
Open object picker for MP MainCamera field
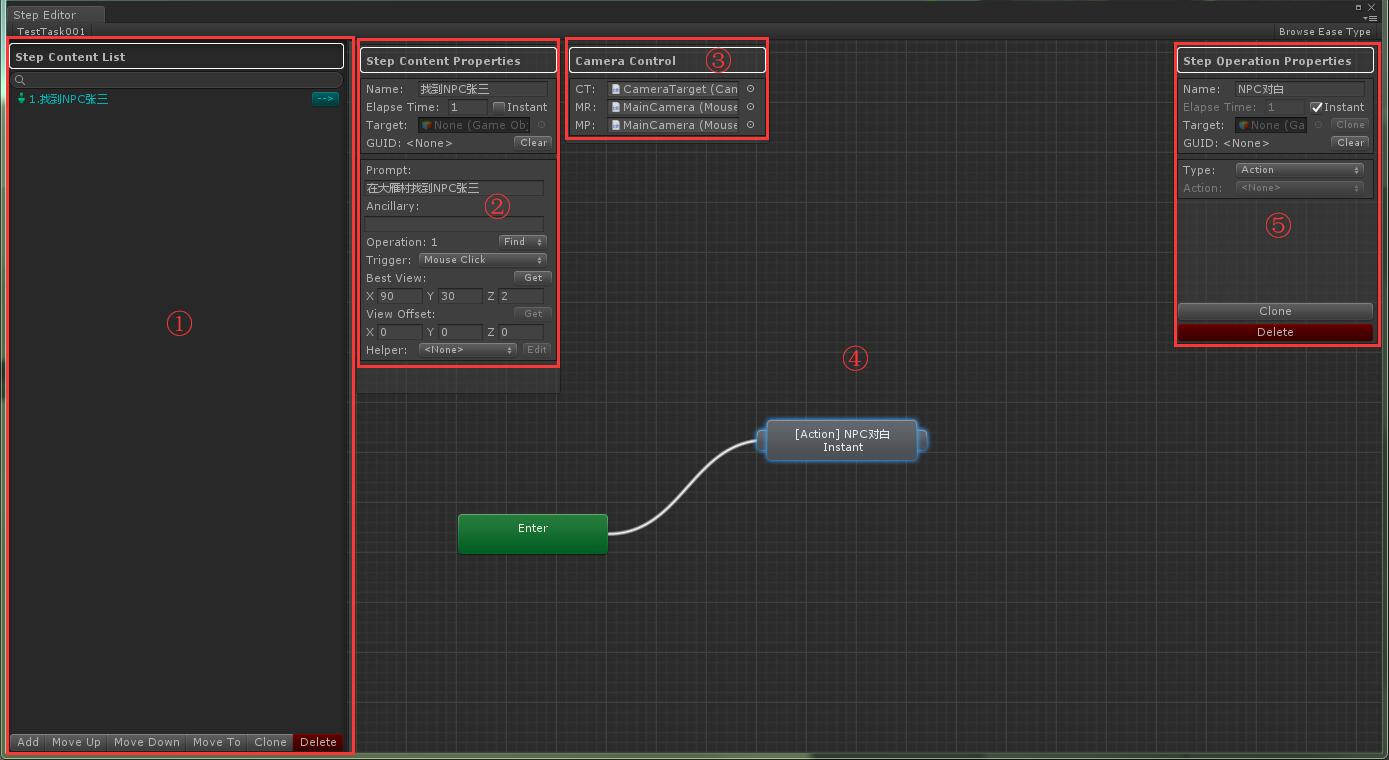tap(750, 125)
